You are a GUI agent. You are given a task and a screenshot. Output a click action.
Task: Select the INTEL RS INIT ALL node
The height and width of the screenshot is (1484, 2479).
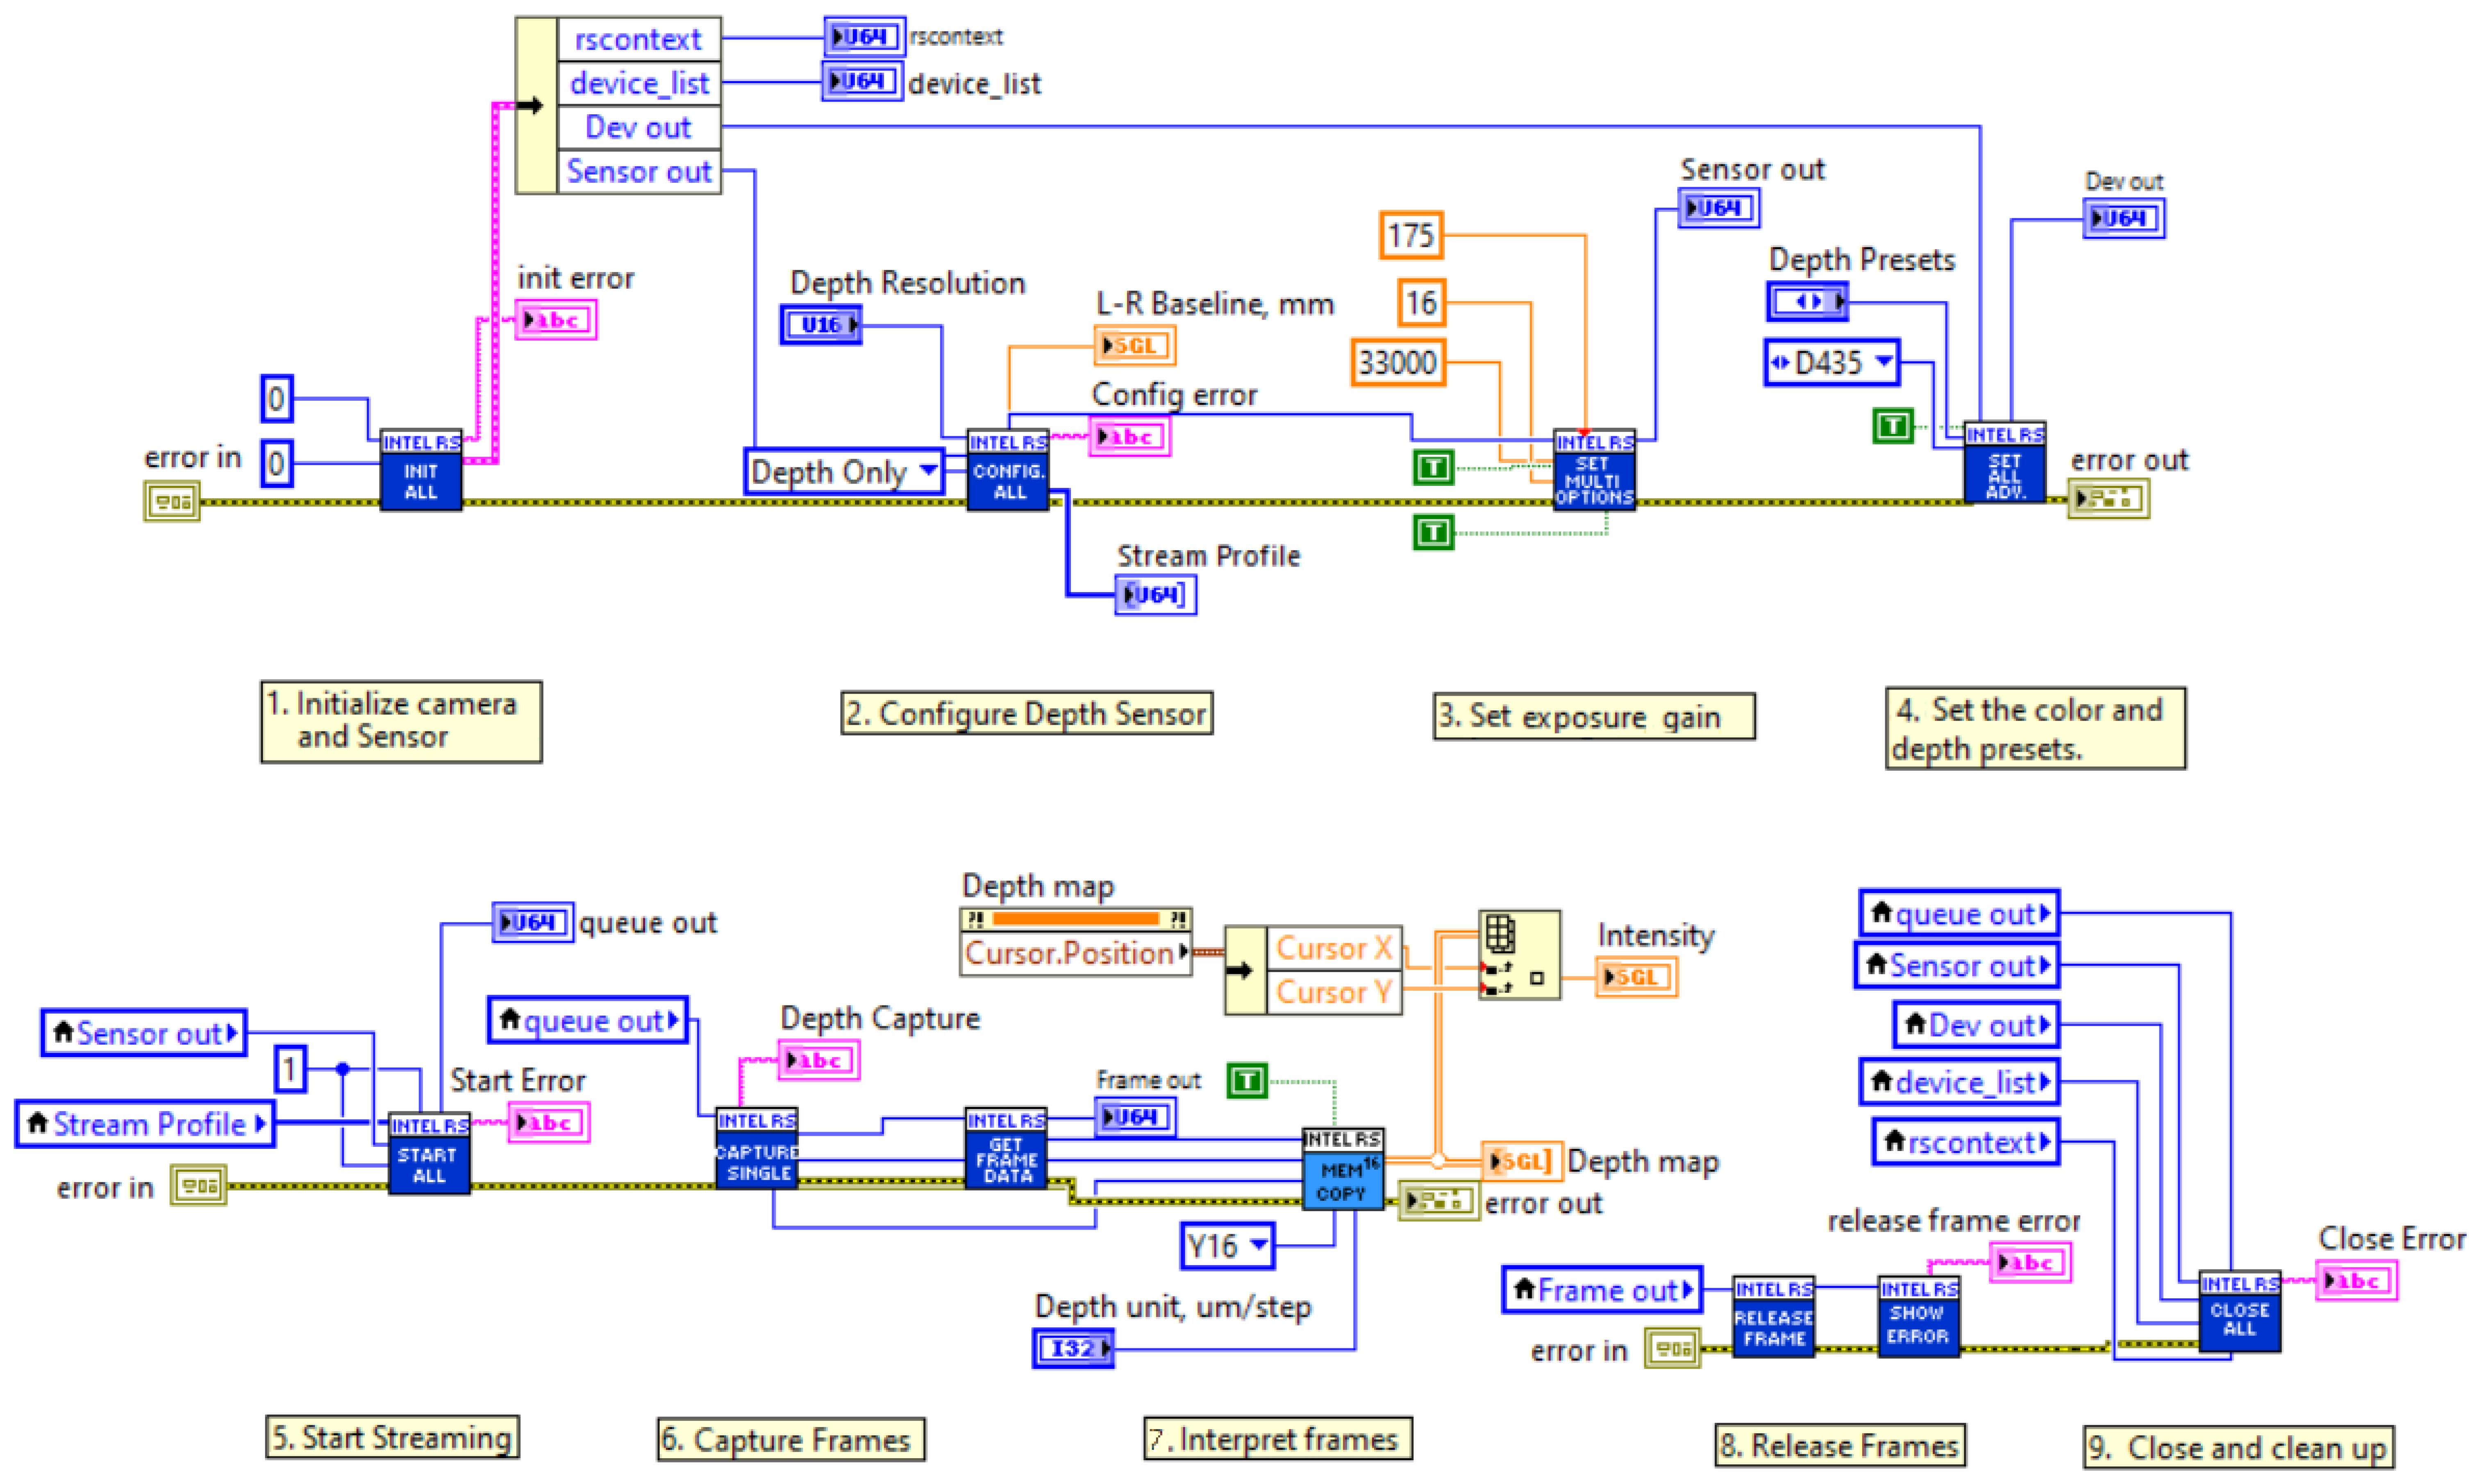[x=421, y=469]
